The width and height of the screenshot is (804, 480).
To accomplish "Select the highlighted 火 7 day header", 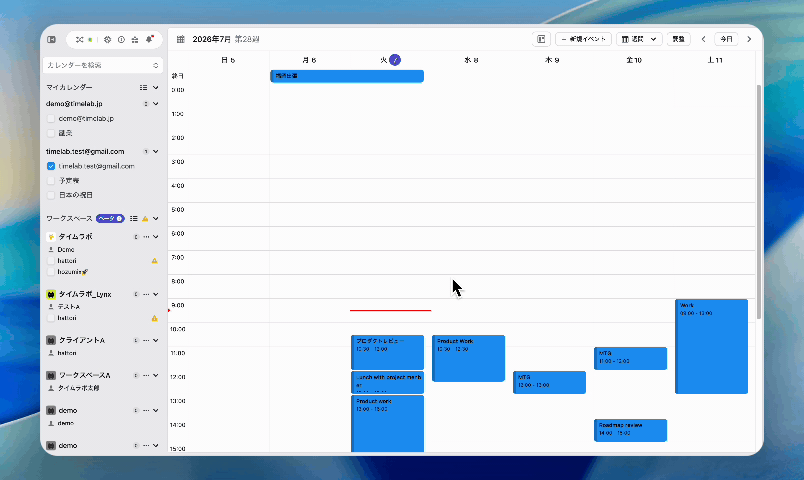I will point(390,60).
